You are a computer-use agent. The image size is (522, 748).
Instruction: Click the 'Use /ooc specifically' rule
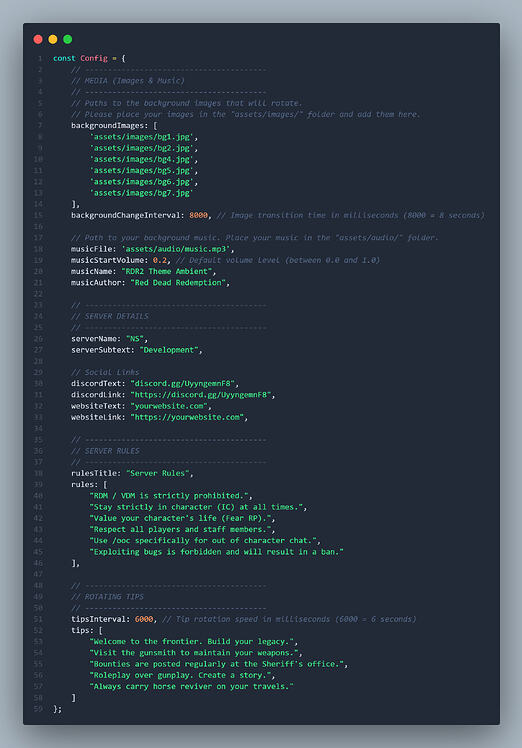coord(202,540)
